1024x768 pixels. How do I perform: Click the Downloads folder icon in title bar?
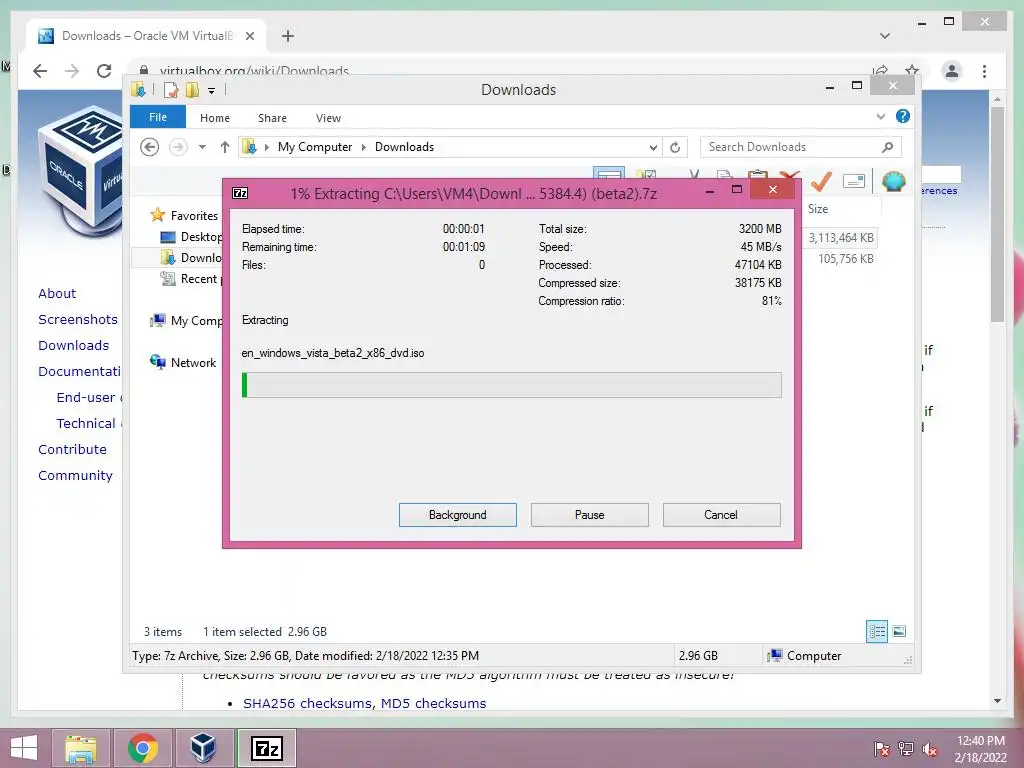coord(138,89)
